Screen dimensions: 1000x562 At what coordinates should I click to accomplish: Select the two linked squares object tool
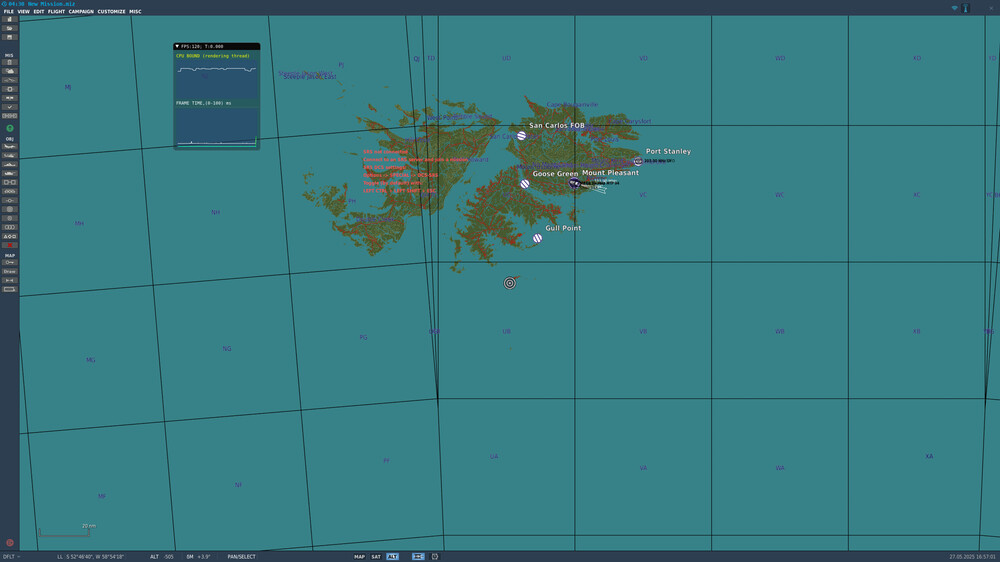click(x=10, y=182)
